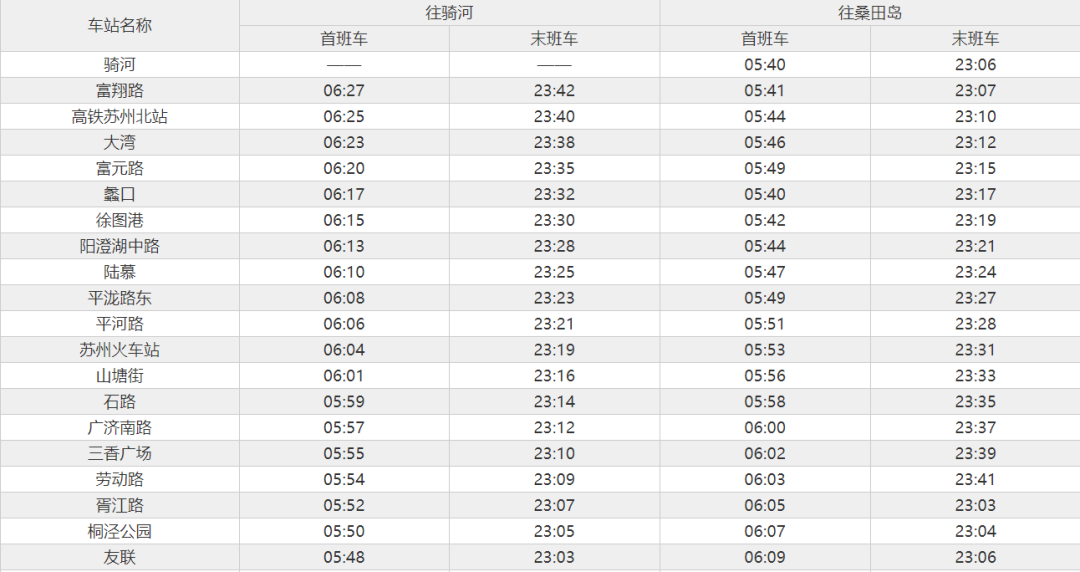This screenshot has height=572, width=1080.
Task: Select 06:27 in the 富翔路 row
Action: [344, 90]
